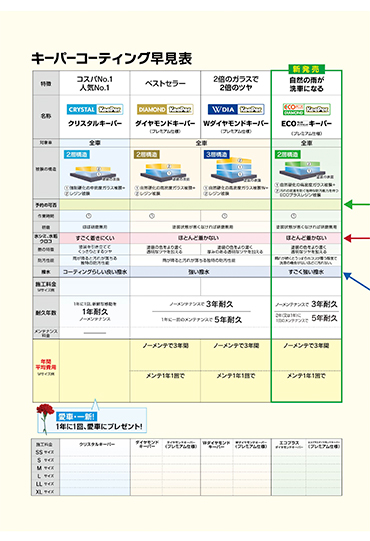Click the 3層構造 badge for Wダイヤモンドキーパー
This screenshot has height=541, width=370.
[217, 154]
